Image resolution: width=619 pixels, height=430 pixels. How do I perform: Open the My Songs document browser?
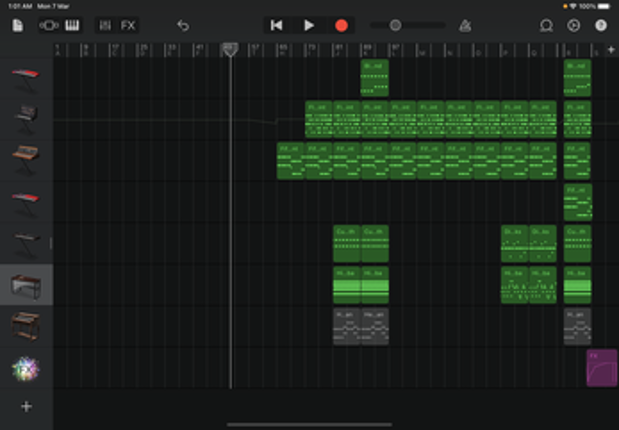coord(18,25)
